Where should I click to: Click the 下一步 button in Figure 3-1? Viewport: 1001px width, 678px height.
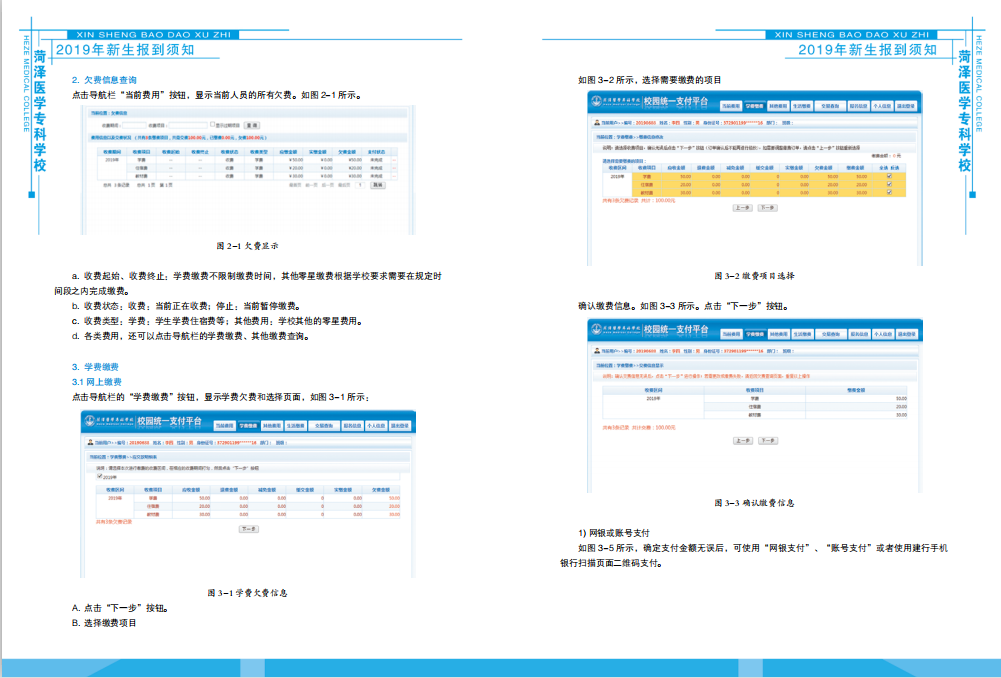click(x=249, y=529)
